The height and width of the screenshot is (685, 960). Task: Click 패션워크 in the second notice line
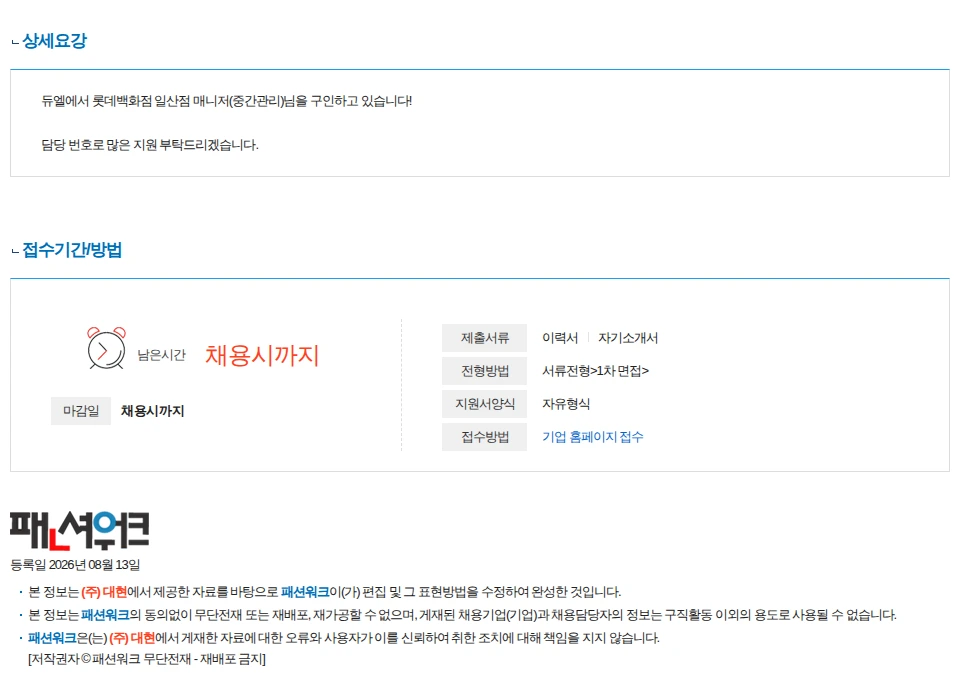pyautogui.click(x=105, y=615)
